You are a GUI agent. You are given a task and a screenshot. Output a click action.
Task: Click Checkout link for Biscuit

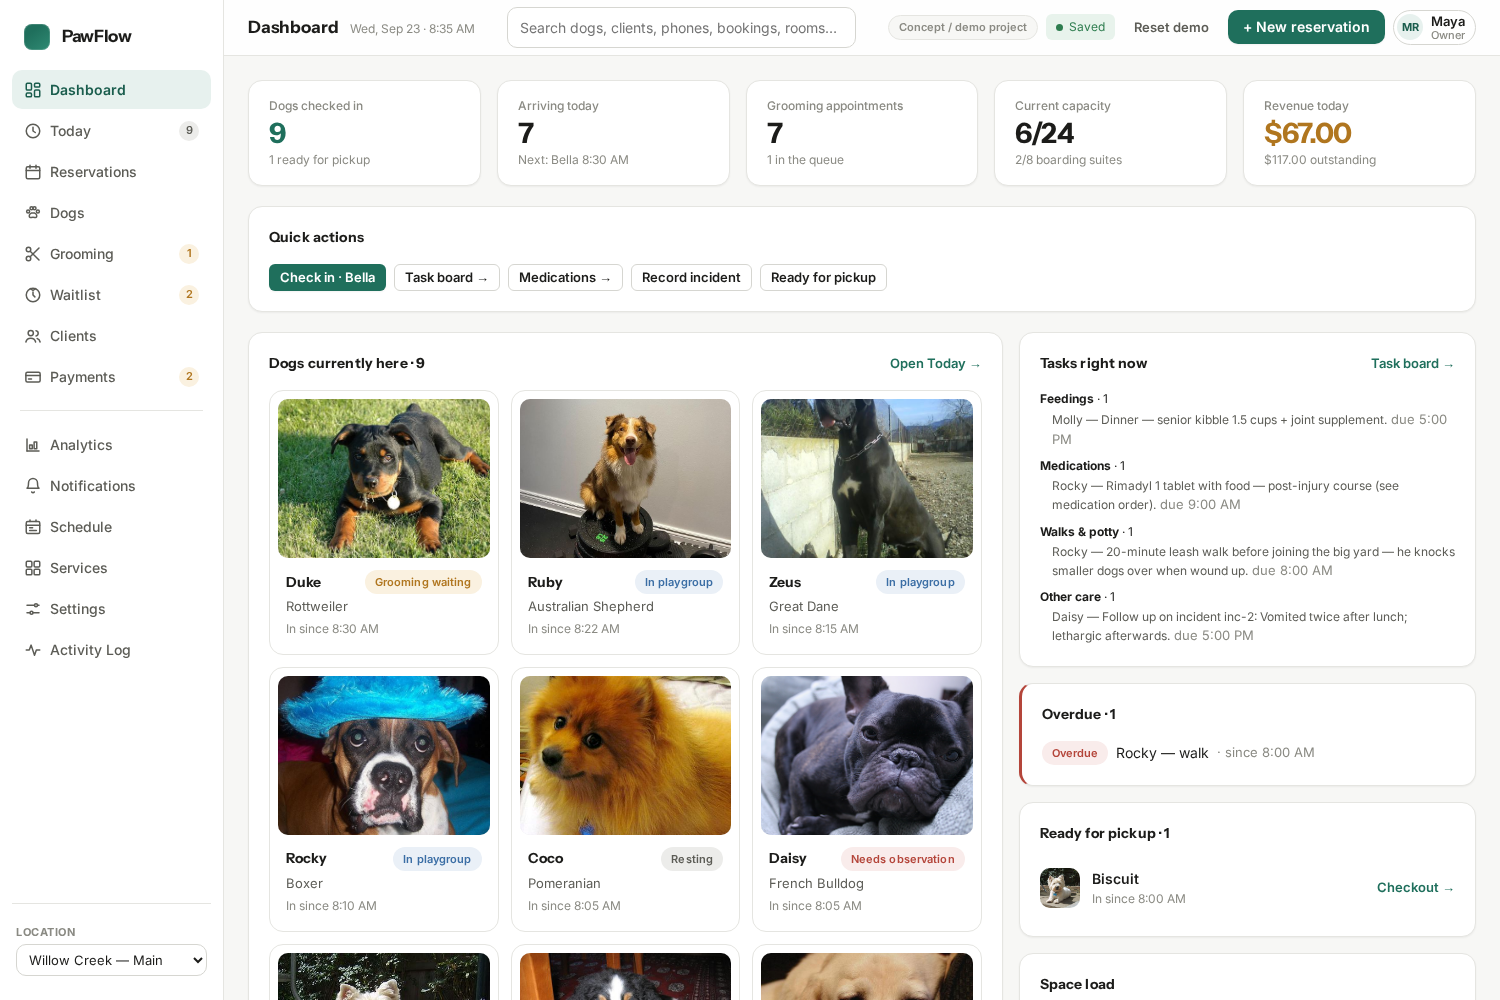(1415, 888)
